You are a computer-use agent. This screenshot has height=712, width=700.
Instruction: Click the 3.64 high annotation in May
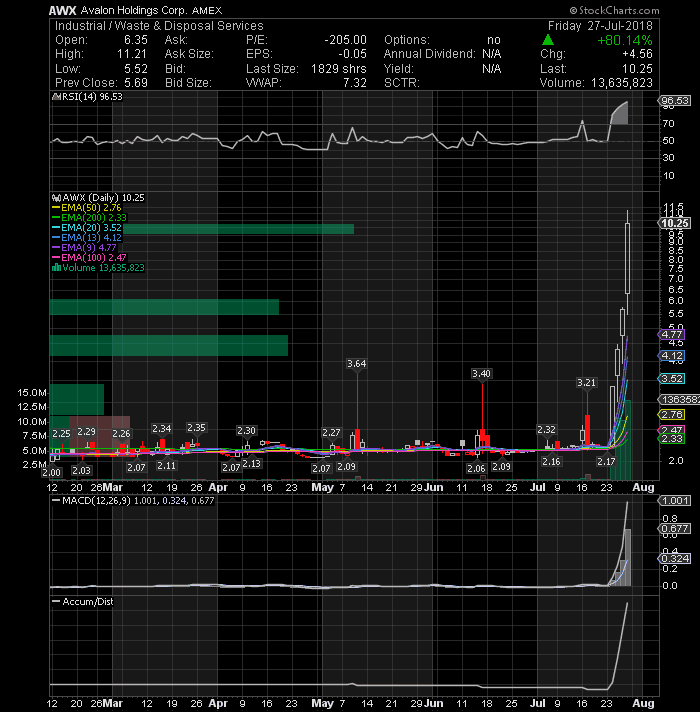(357, 364)
